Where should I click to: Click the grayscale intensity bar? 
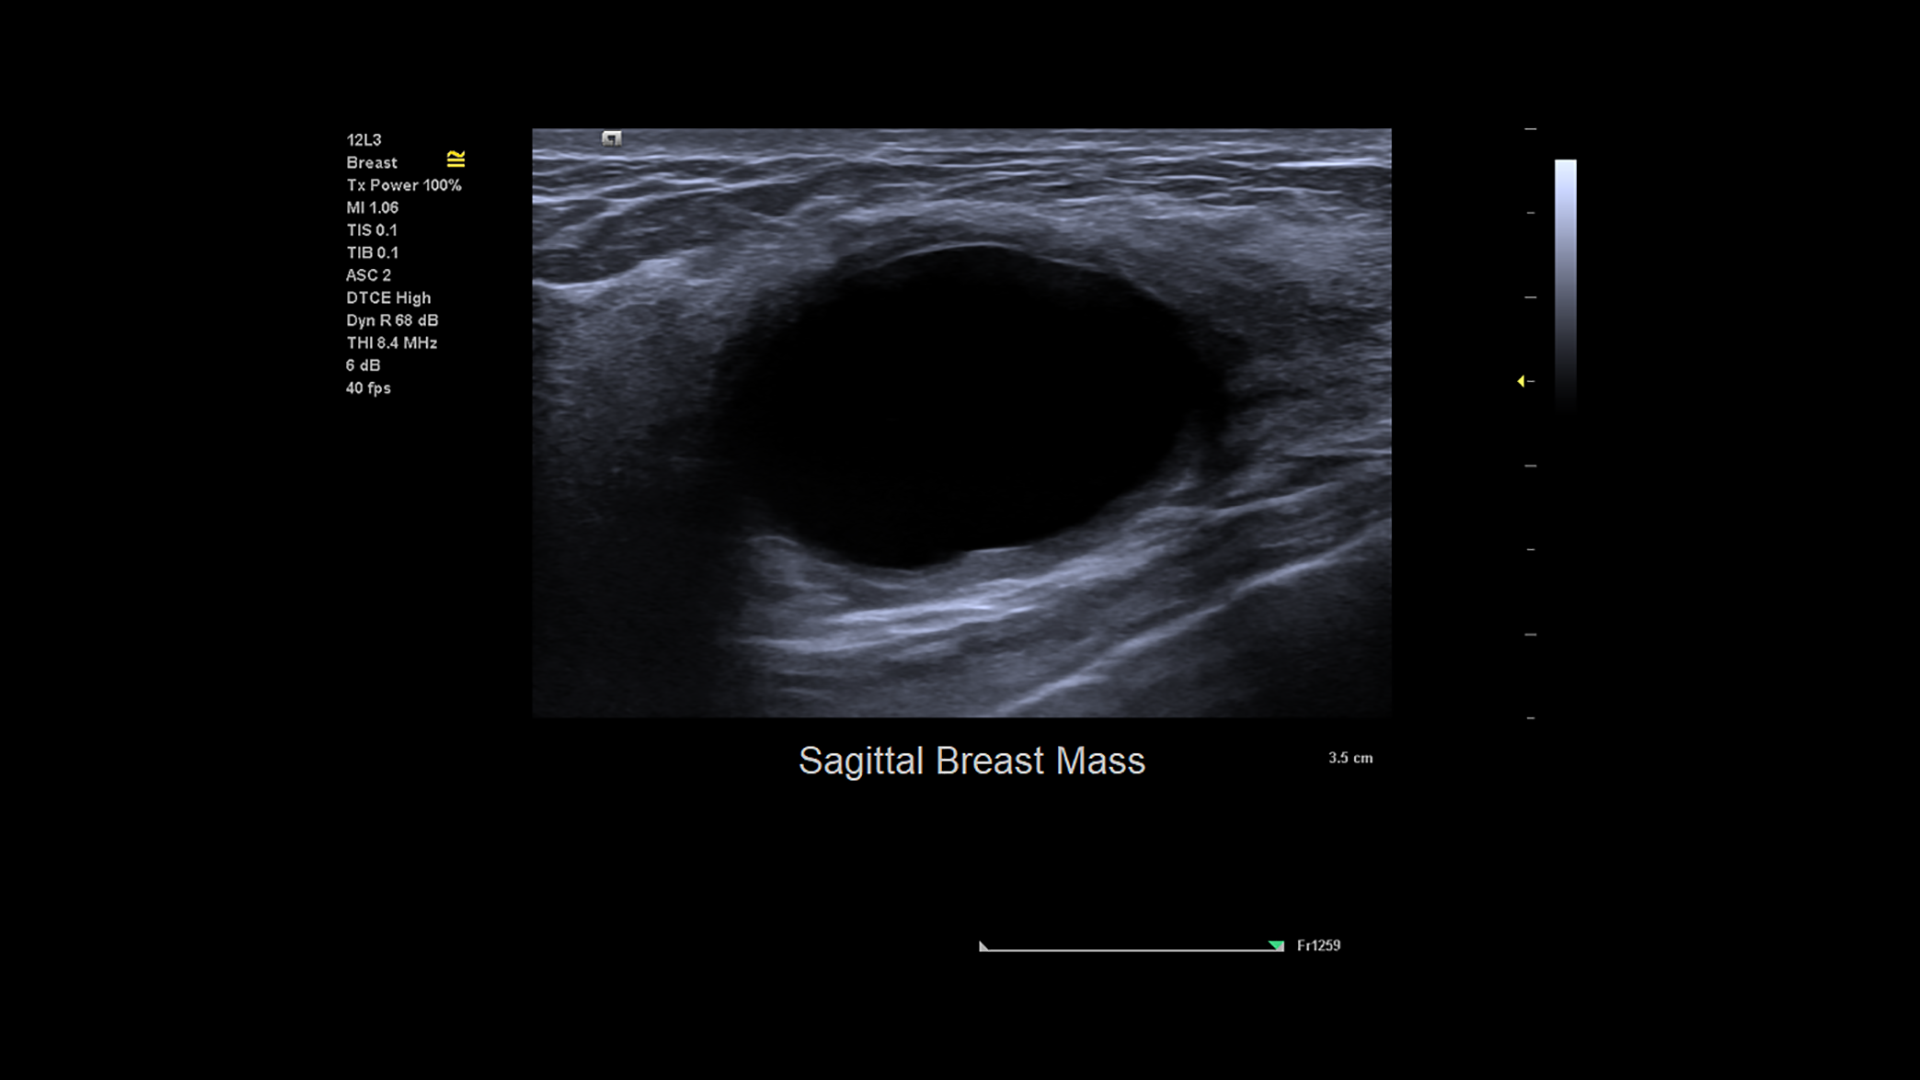point(1568,280)
